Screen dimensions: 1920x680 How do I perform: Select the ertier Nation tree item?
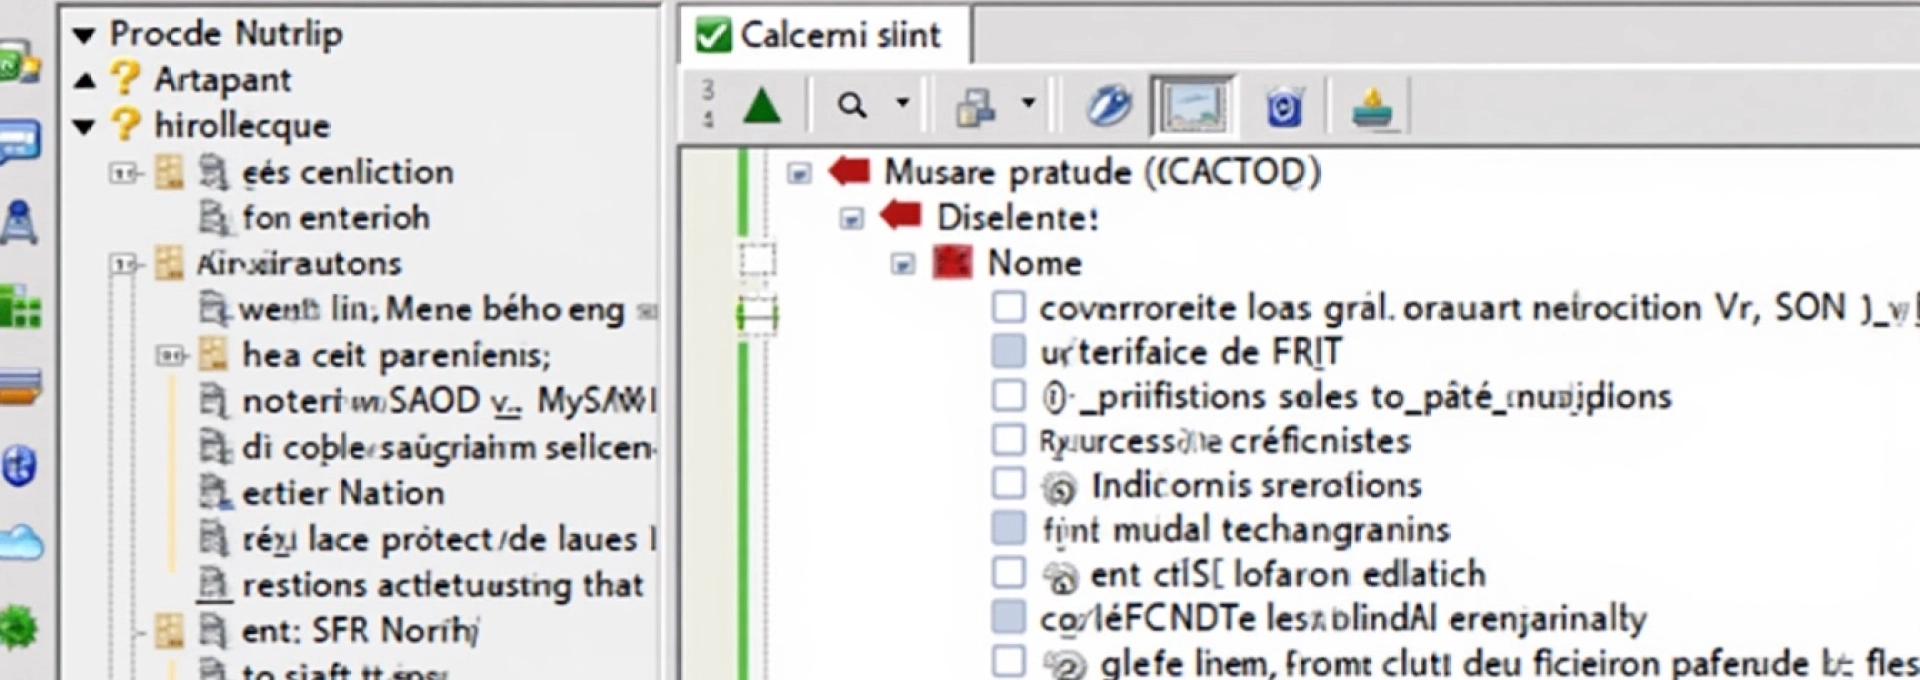pyautogui.click(x=343, y=493)
